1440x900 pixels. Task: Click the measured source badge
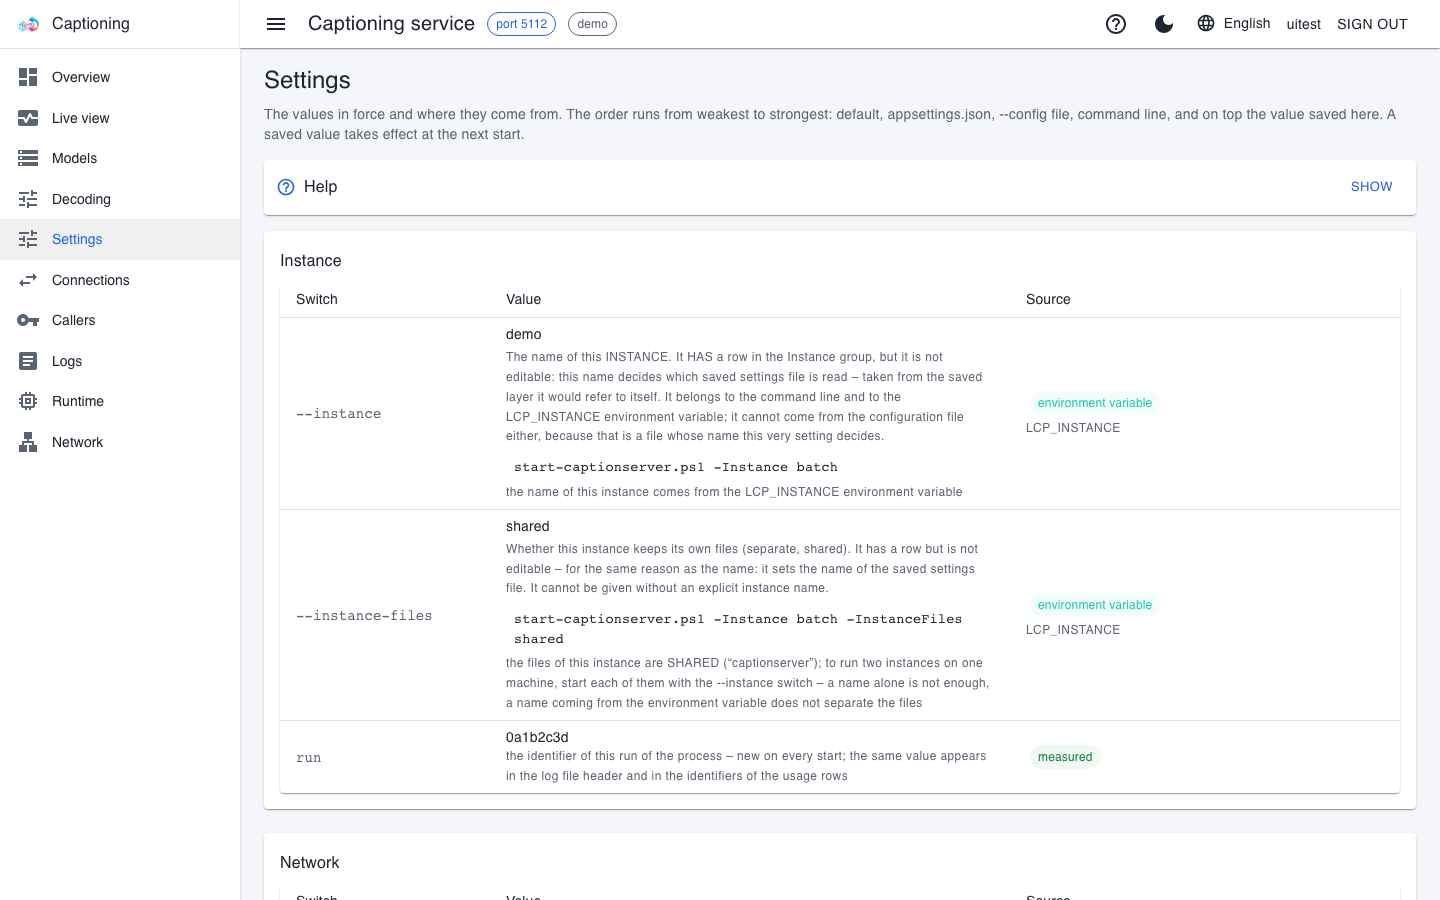click(1065, 757)
